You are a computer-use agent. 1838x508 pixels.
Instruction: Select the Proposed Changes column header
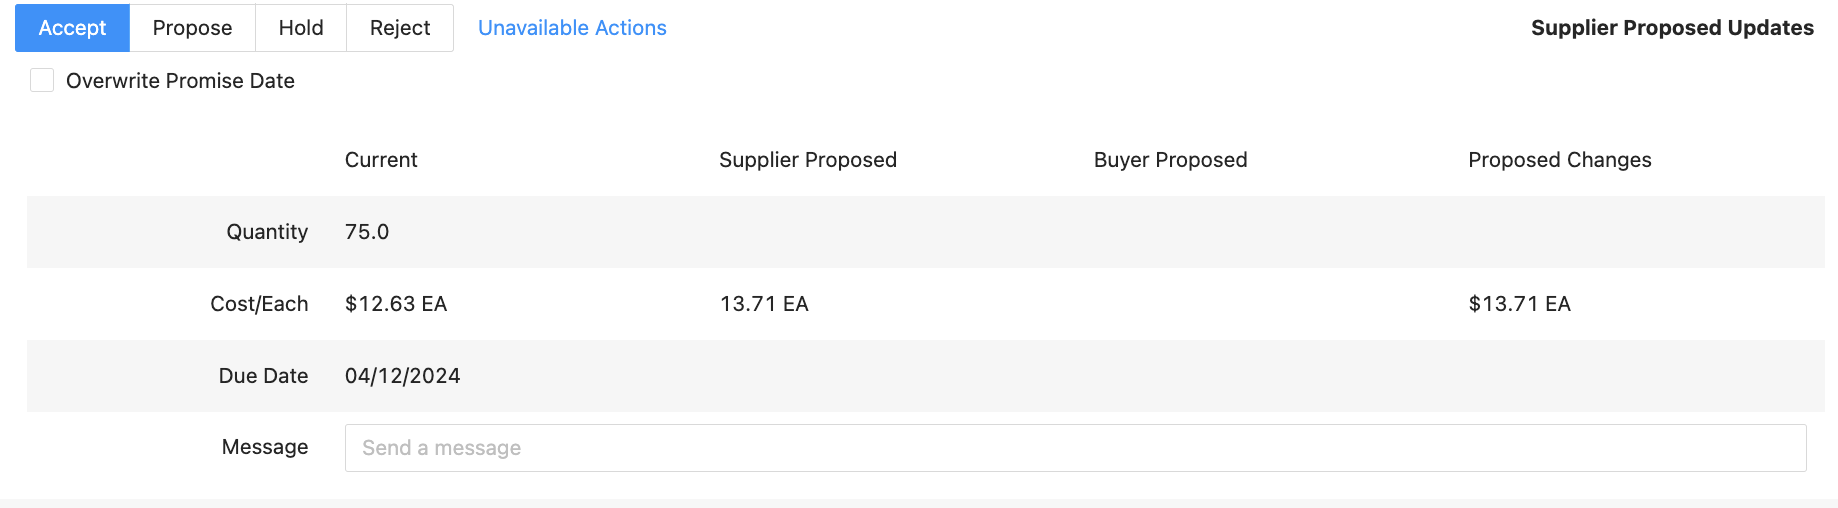click(x=1560, y=160)
